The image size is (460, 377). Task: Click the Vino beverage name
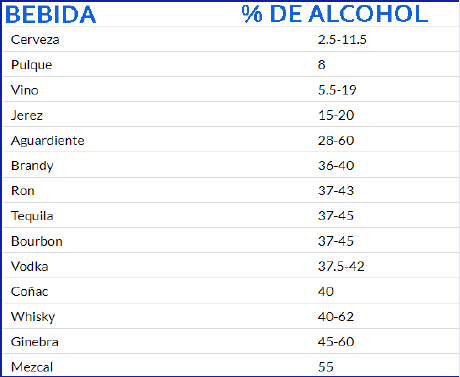tap(25, 90)
